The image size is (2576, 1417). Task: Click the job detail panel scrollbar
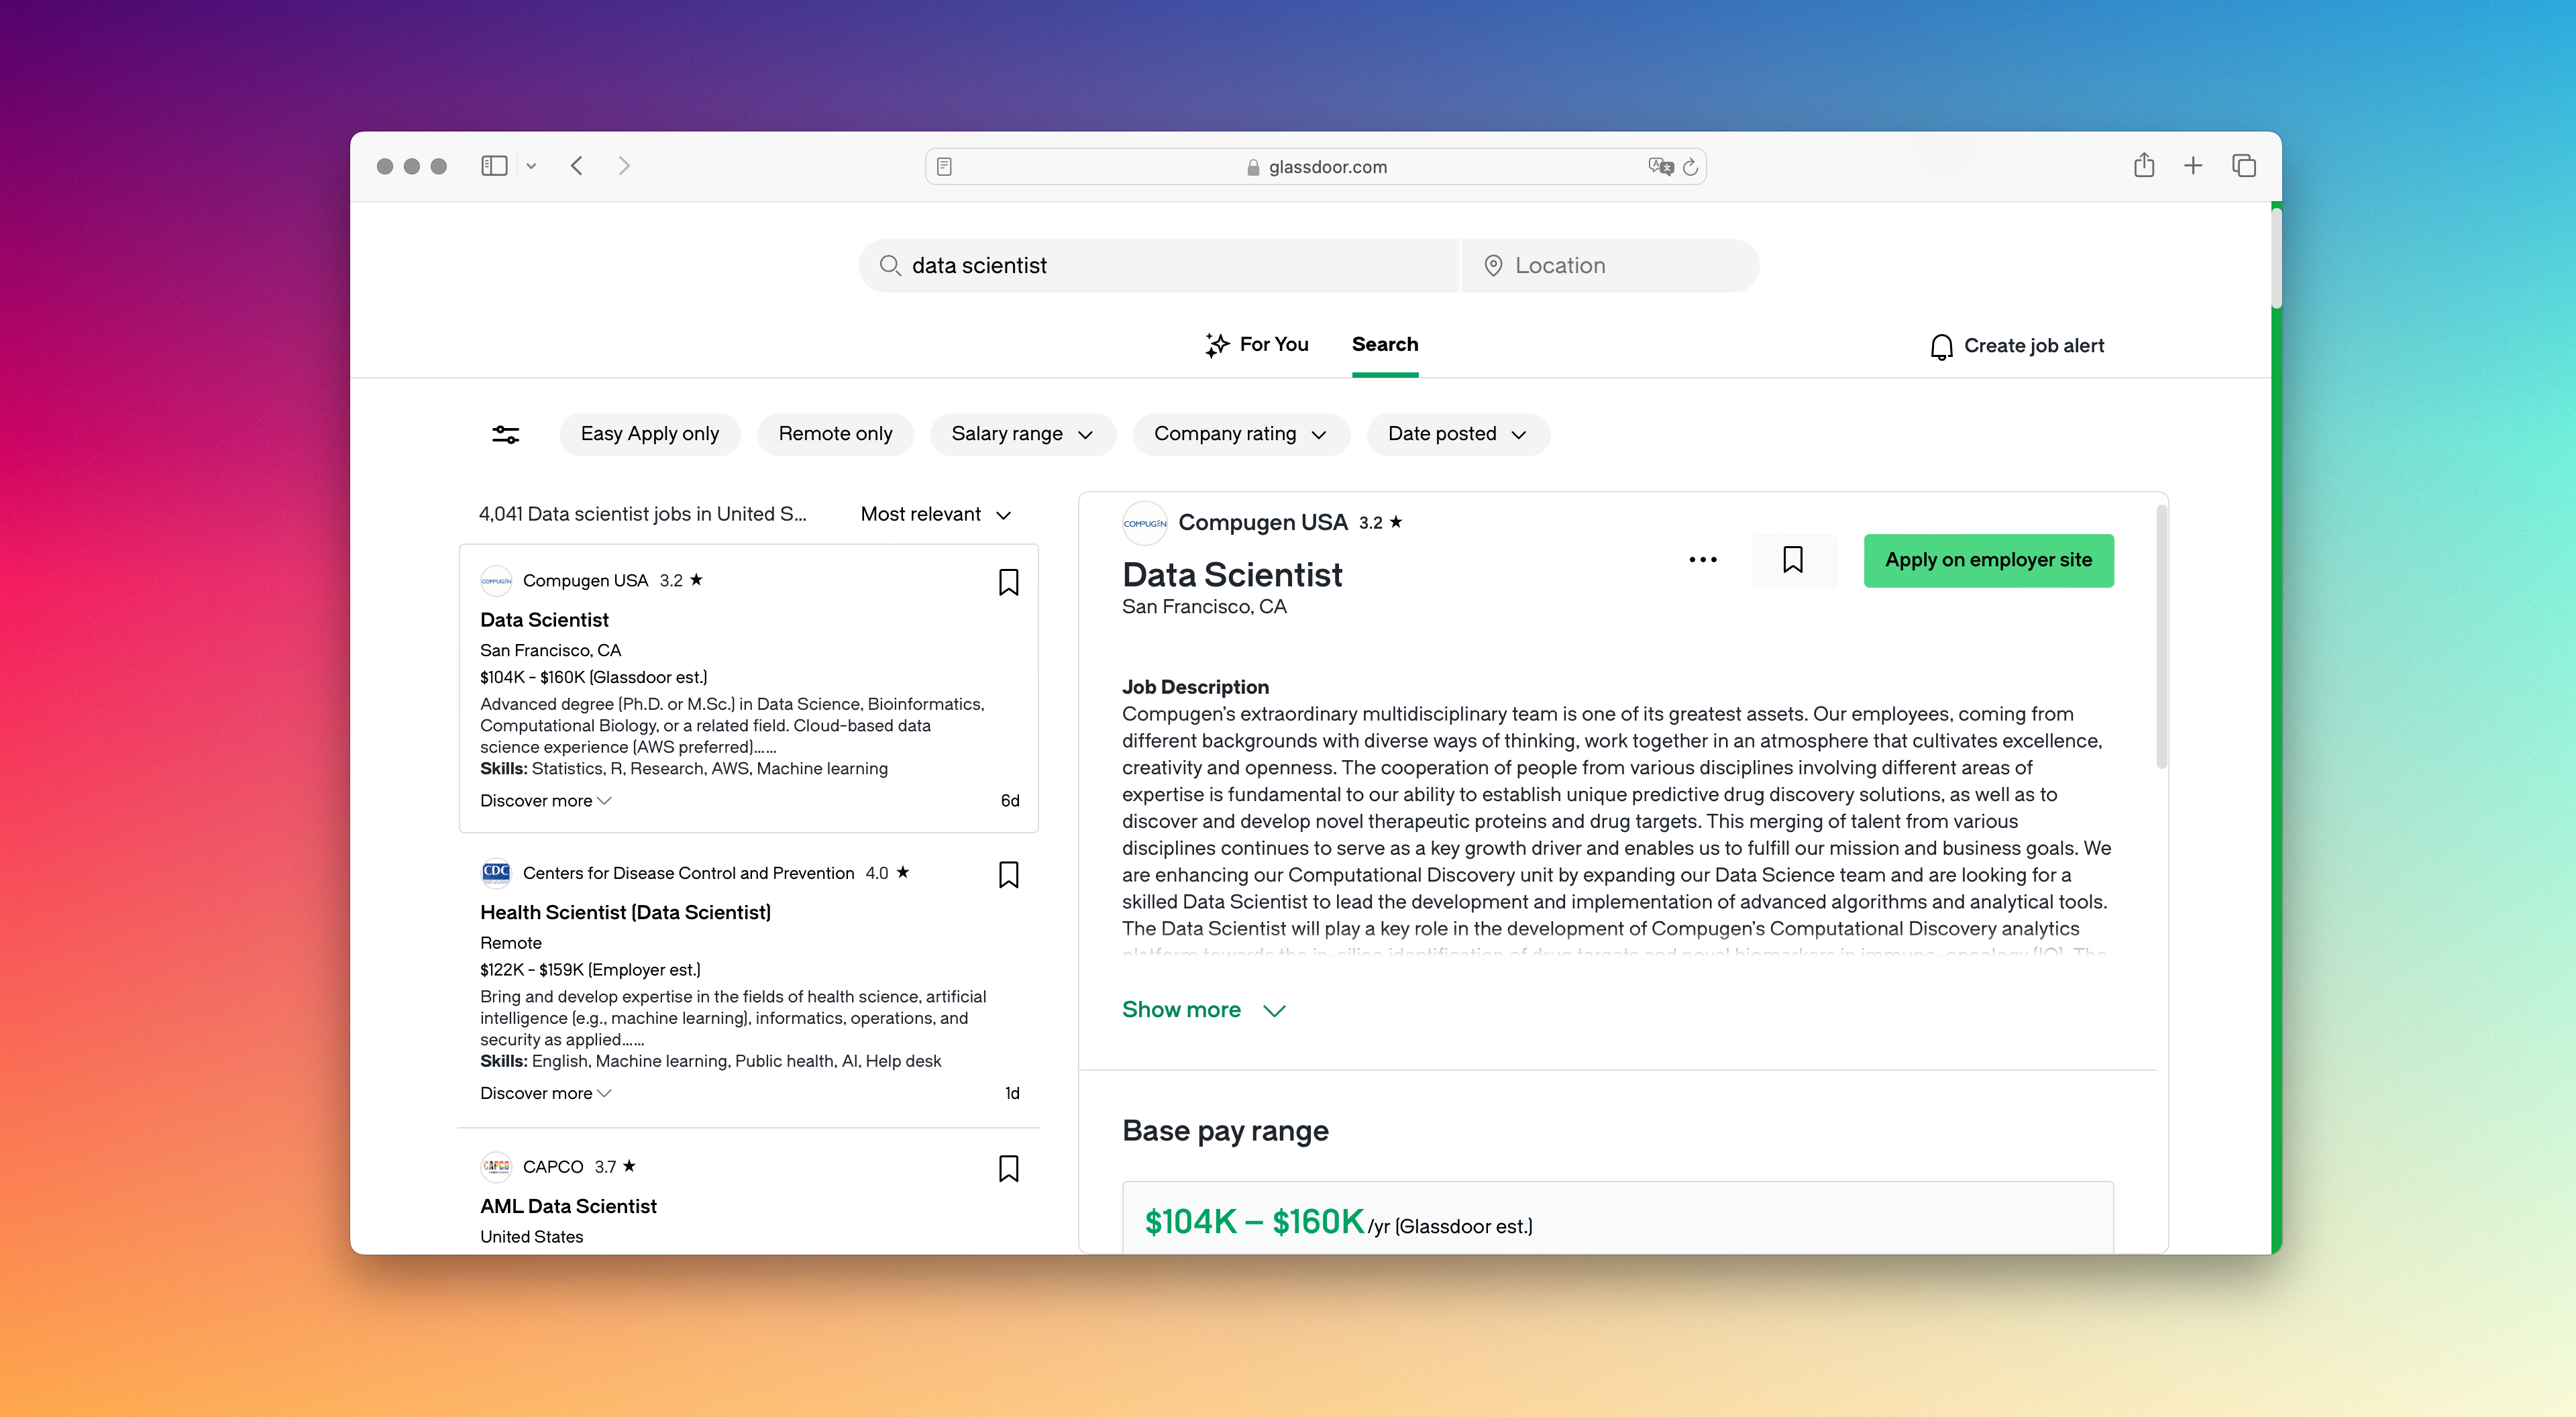point(2161,637)
